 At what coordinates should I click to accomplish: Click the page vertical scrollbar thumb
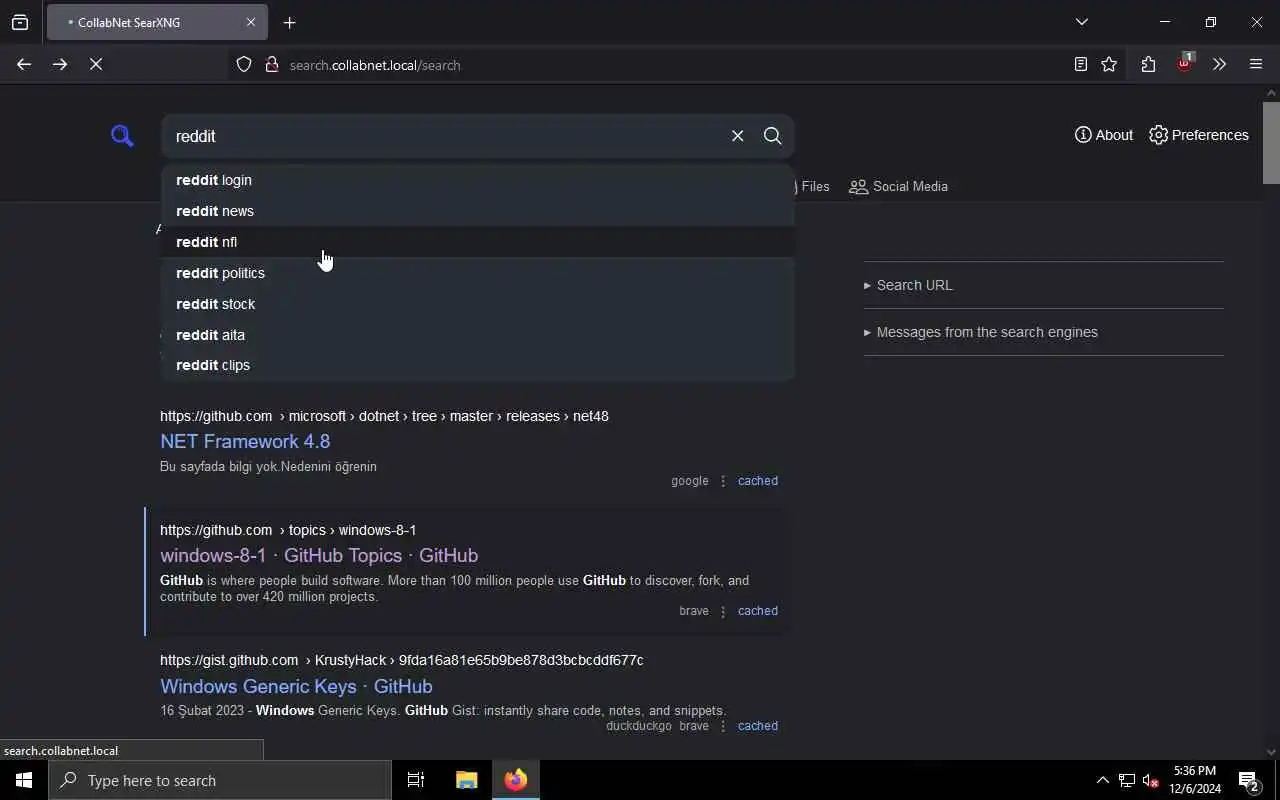coord(1271,142)
